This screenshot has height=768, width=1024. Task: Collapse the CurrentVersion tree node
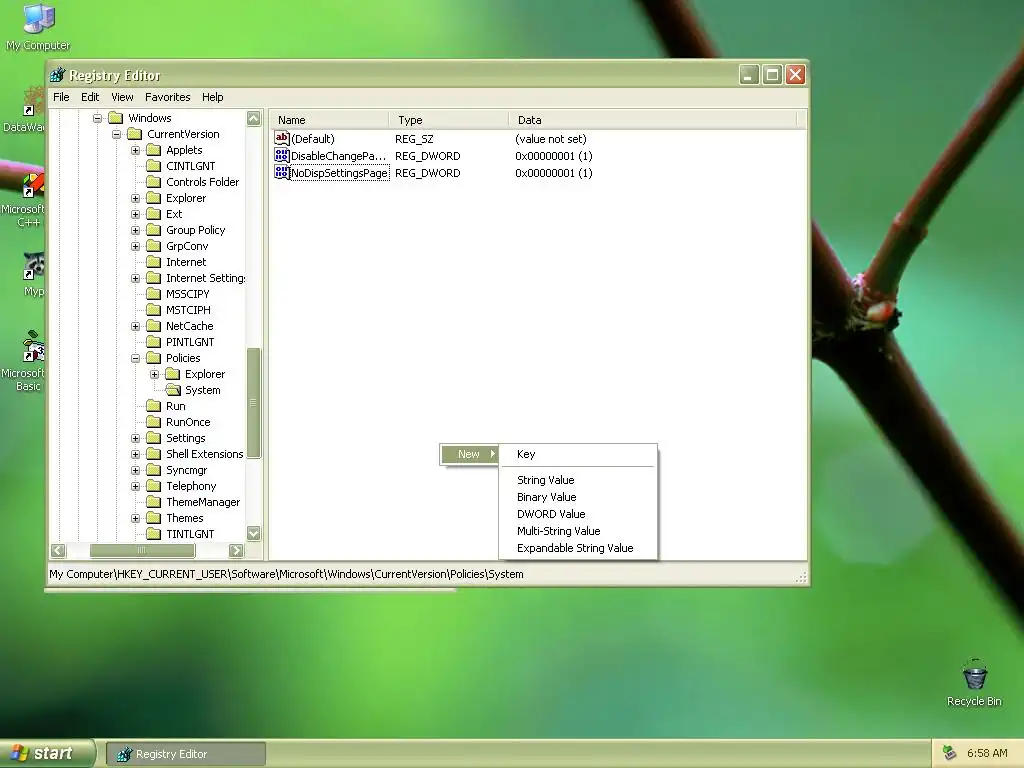(116, 135)
